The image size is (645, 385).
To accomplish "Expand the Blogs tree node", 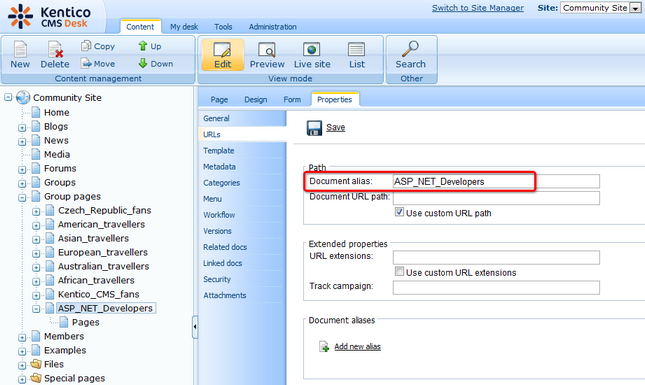I will point(22,128).
